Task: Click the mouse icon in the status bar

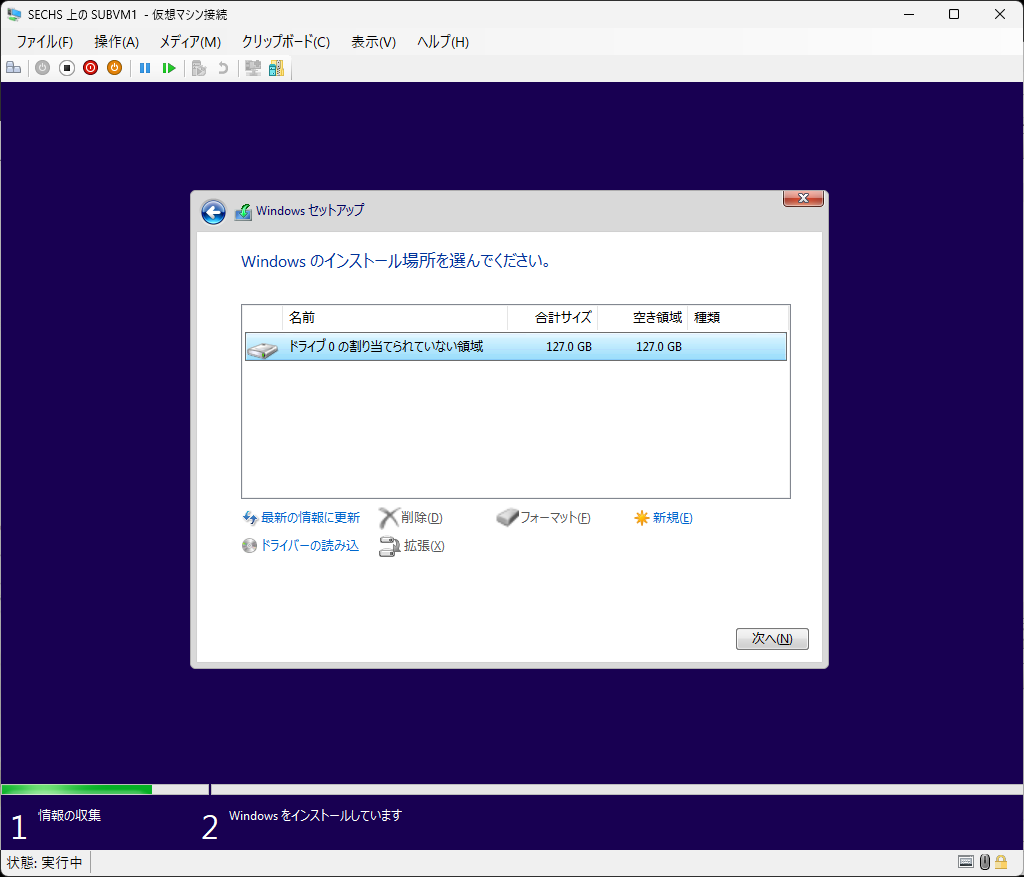Action: pos(985,862)
